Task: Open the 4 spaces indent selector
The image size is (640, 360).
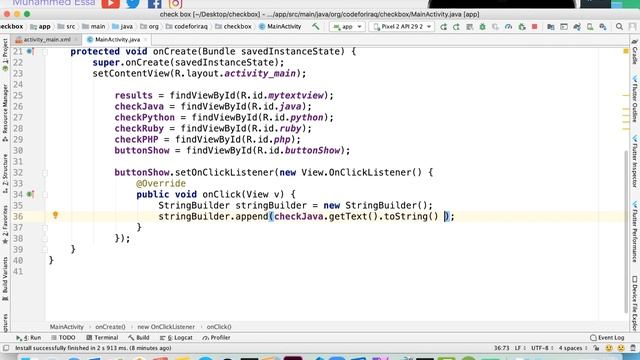Action: pos(572,348)
